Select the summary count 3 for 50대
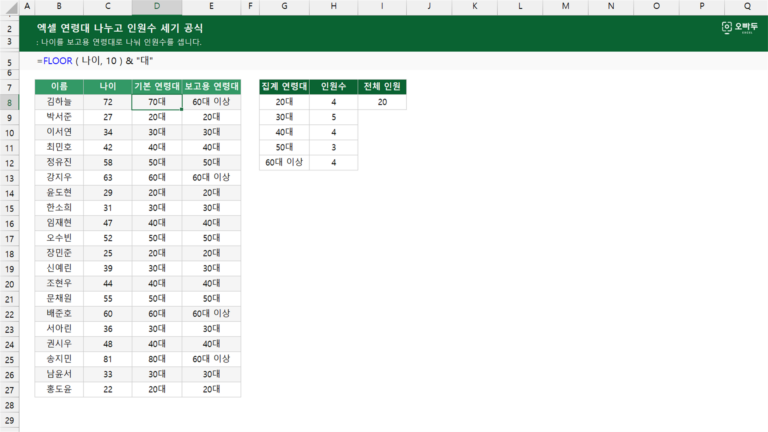Image resolution: width=768 pixels, height=432 pixels. click(x=334, y=147)
